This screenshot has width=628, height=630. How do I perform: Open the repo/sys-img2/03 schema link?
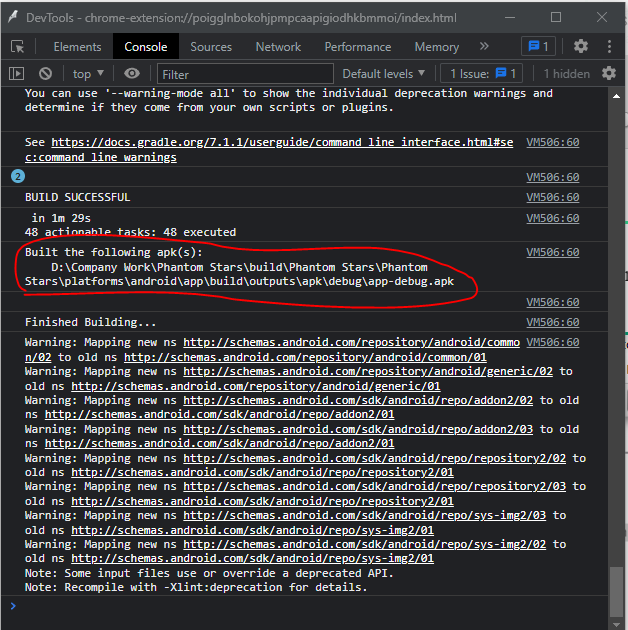364,515
